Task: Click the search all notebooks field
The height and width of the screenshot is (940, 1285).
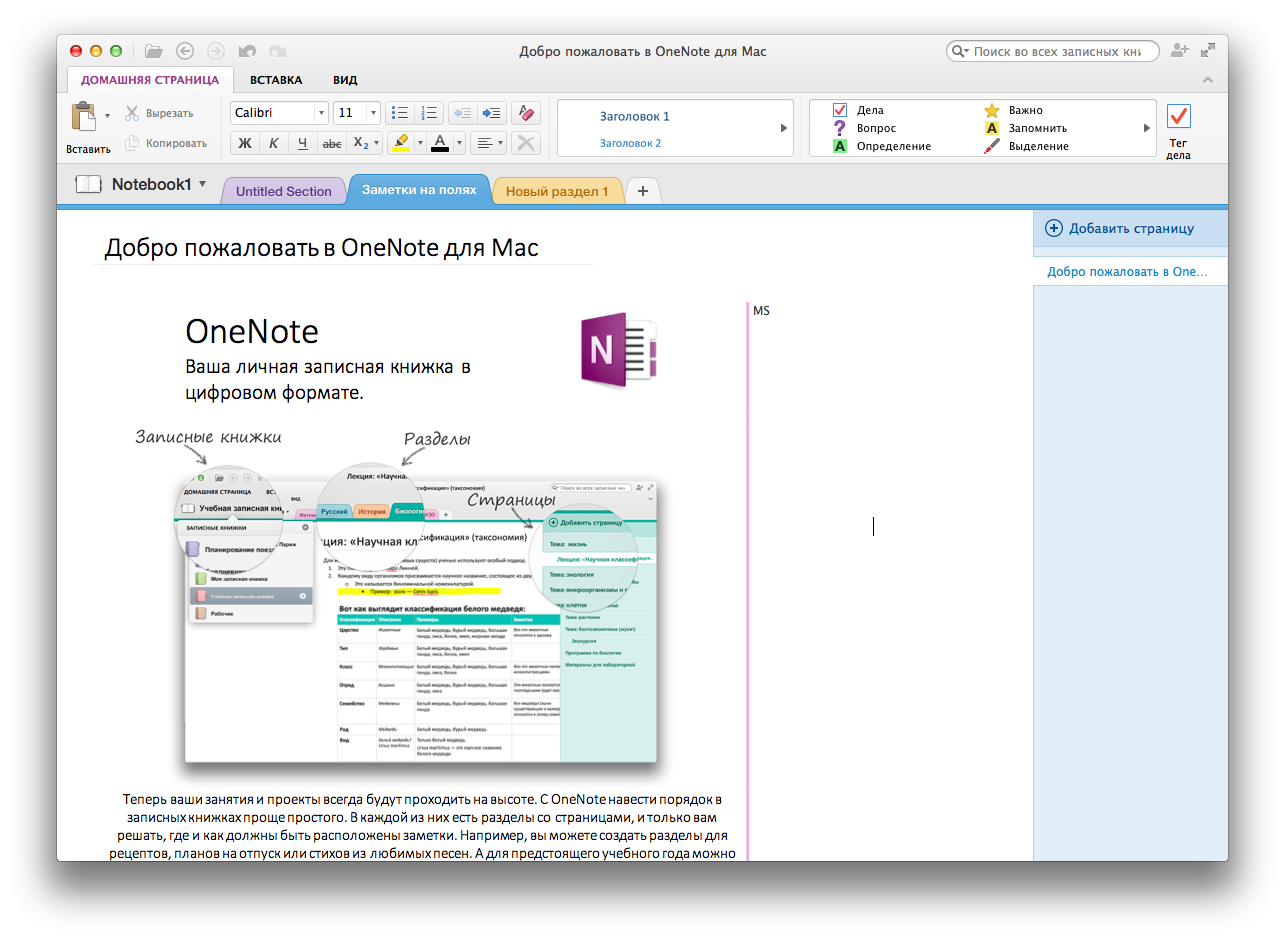Action: click(x=1053, y=51)
